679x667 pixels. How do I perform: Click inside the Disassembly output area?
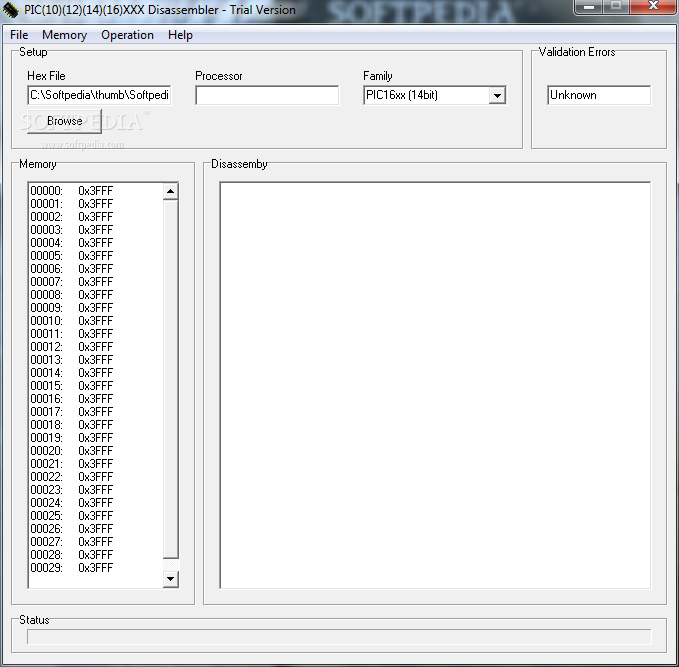[435, 385]
